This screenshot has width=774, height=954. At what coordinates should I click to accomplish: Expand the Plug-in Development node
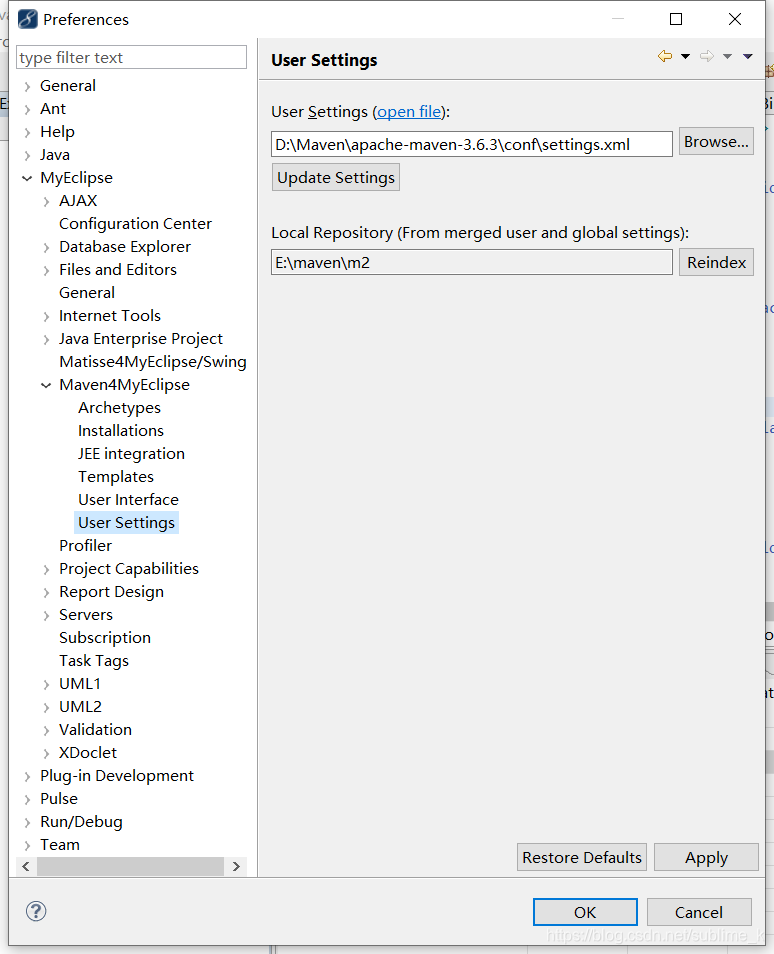(27, 777)
